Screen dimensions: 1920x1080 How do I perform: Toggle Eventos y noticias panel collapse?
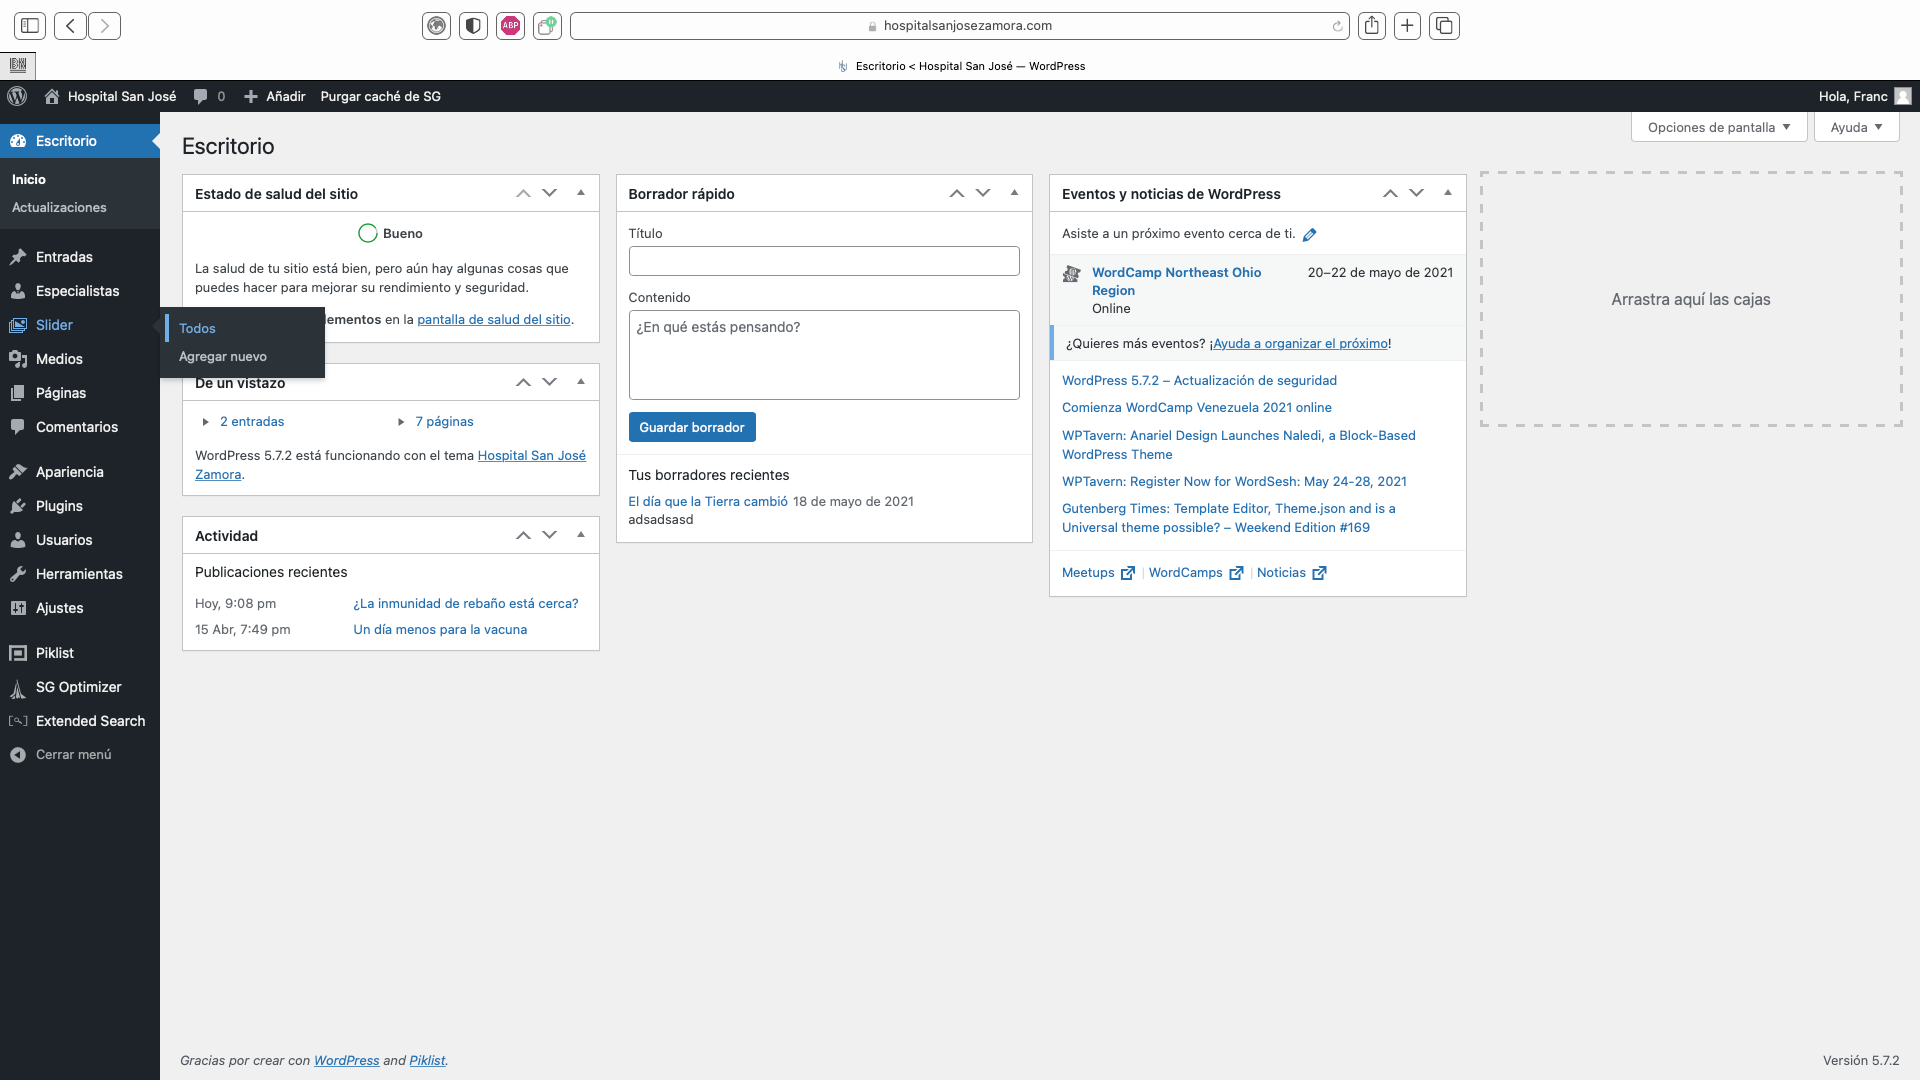[1448, 193]
